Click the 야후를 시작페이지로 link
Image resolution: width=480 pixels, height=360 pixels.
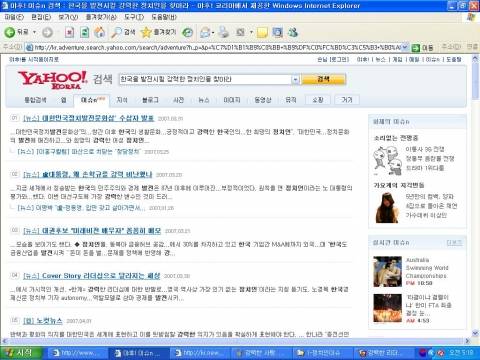(x=34, y=60)
